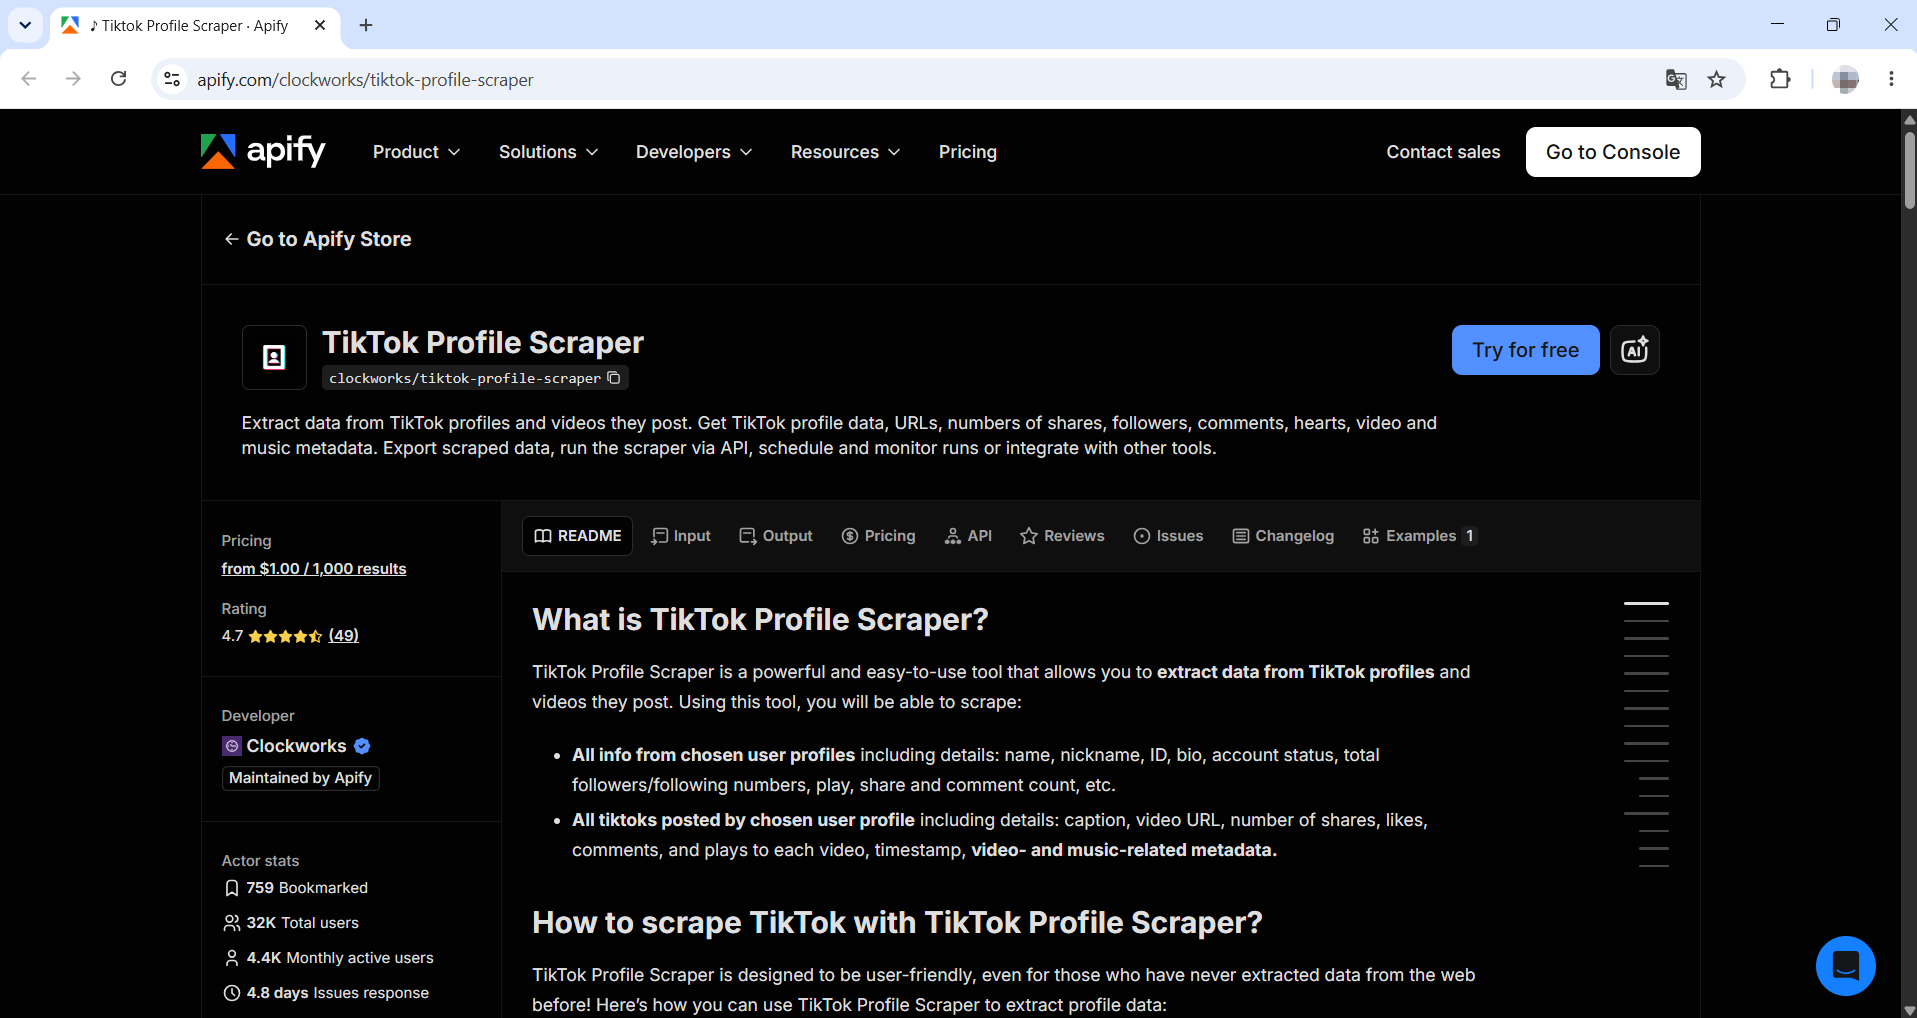This screenshot has width=1917, height=1018.
Task: Open the Pricing tab of the actor
Action: 879,536
